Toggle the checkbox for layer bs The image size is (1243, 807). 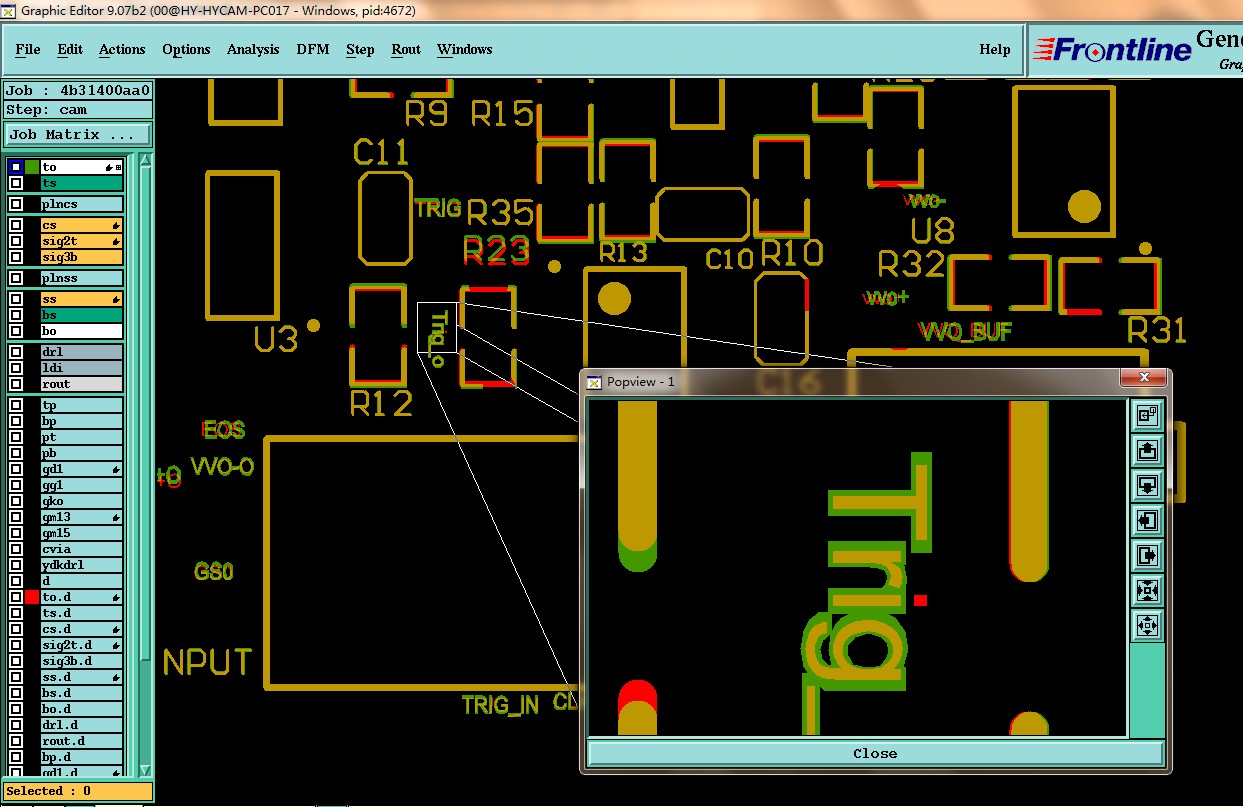click(16, 315)
